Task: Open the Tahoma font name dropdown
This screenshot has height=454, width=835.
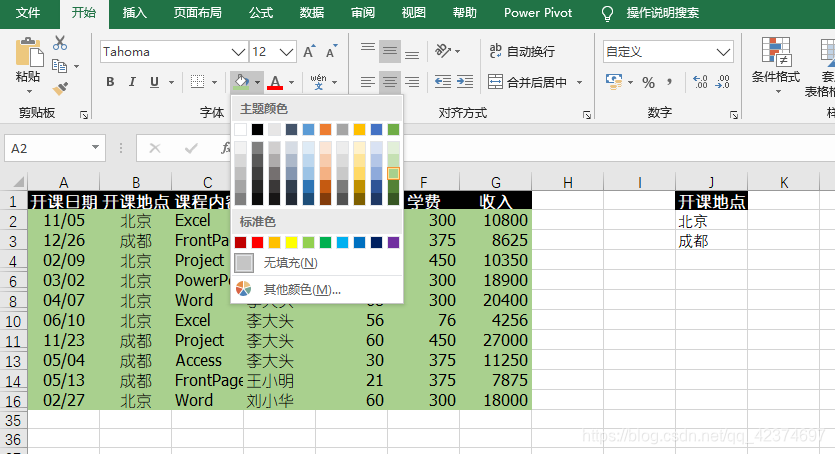Action: (238, 52)
